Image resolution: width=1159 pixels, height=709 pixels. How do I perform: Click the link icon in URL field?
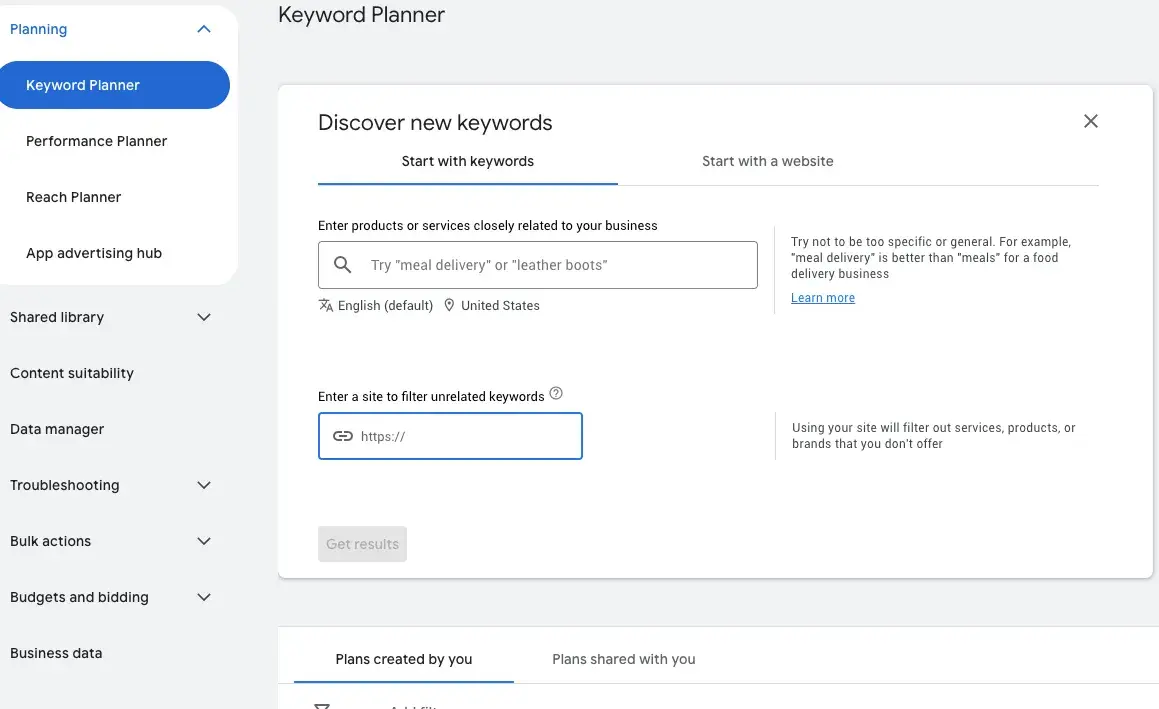coord(342,436)
